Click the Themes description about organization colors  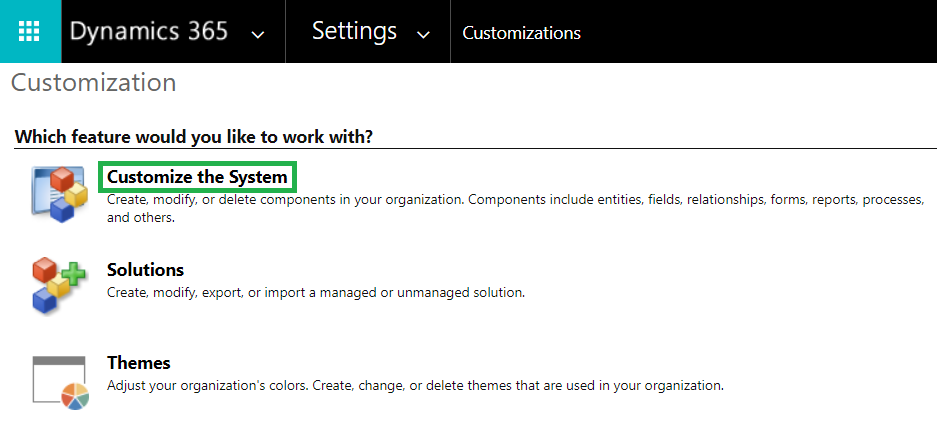414,385
